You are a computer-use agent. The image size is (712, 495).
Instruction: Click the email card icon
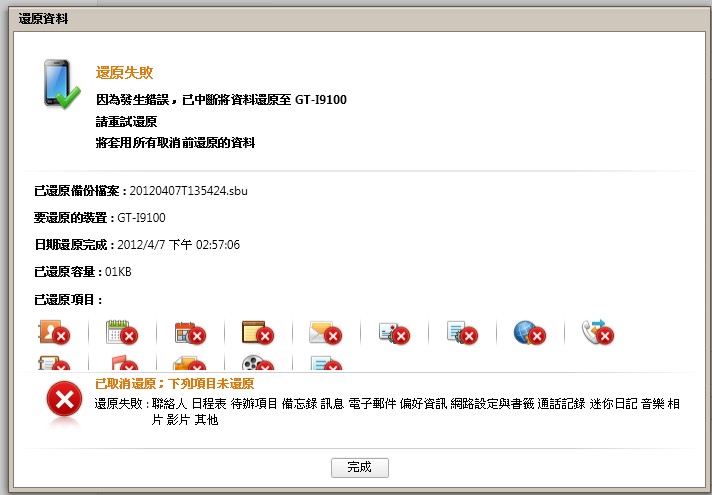pos(394,332)
